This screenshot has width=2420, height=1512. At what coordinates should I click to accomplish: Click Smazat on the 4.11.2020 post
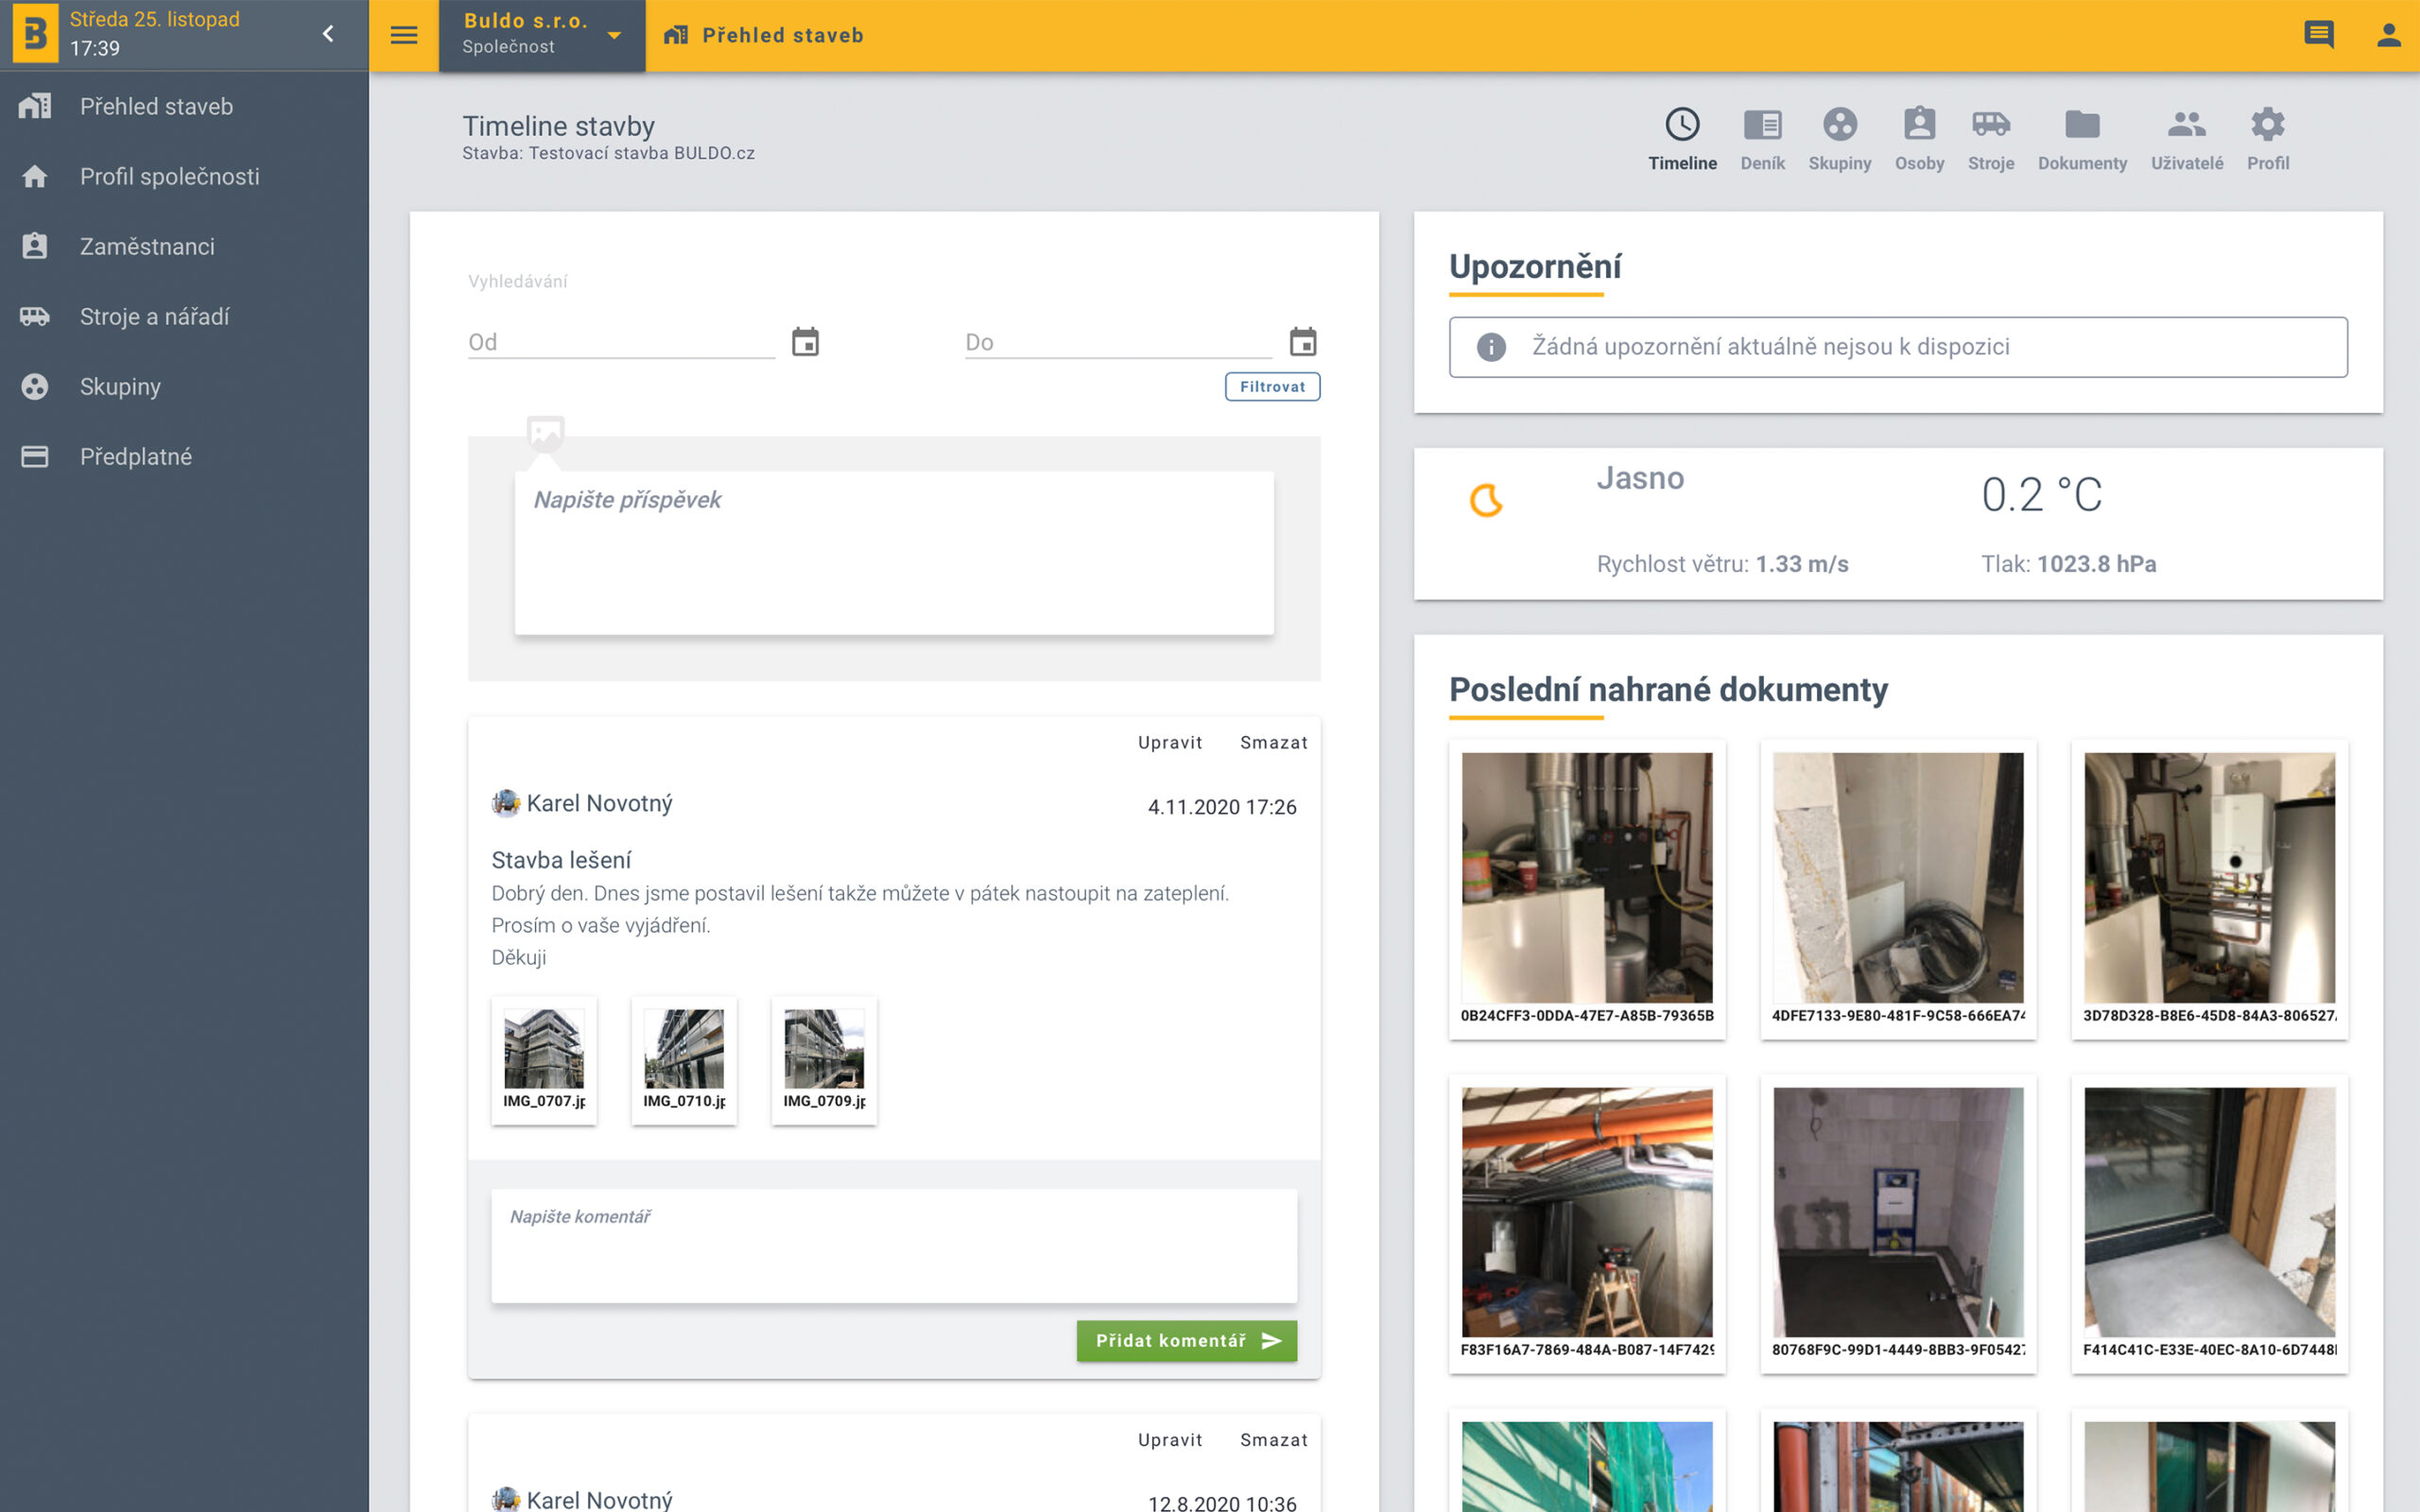click(x=1273, y=742)
